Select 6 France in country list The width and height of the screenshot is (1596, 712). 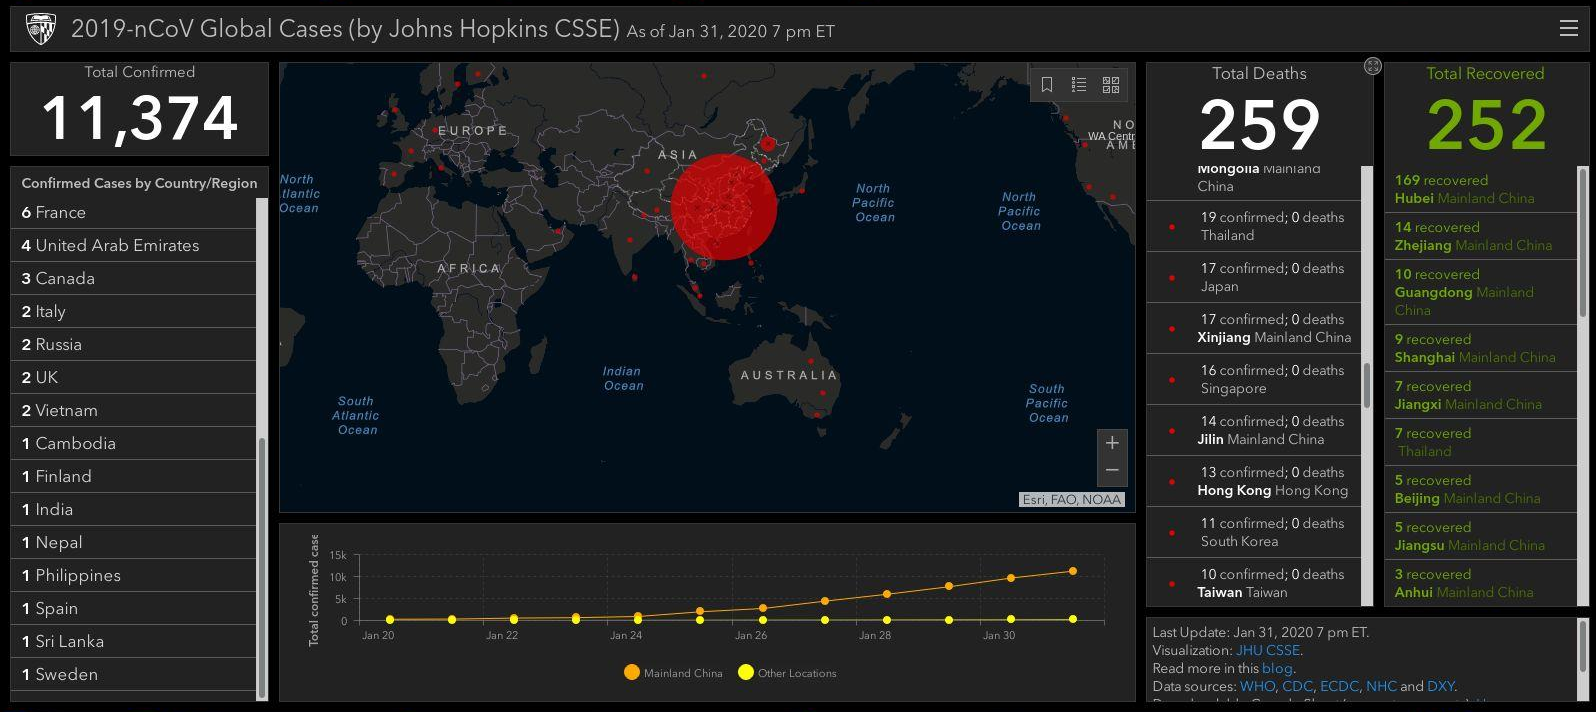click(133, 212)
